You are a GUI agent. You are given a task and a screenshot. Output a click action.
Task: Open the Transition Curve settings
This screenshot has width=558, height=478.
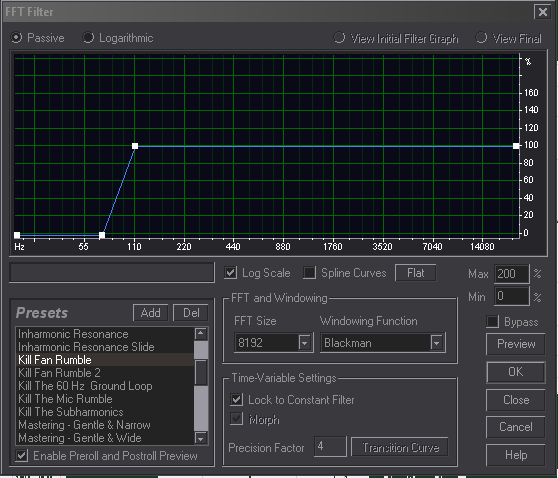click(400, 447)
